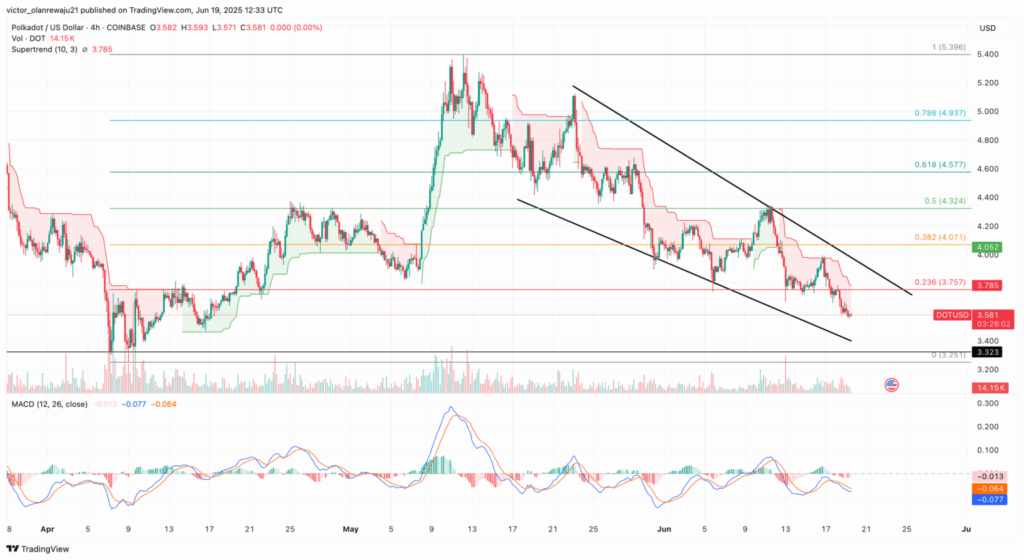Open the USD currency selector
1024x560 pixels.
pyautogui.click(x=987, y=28)
